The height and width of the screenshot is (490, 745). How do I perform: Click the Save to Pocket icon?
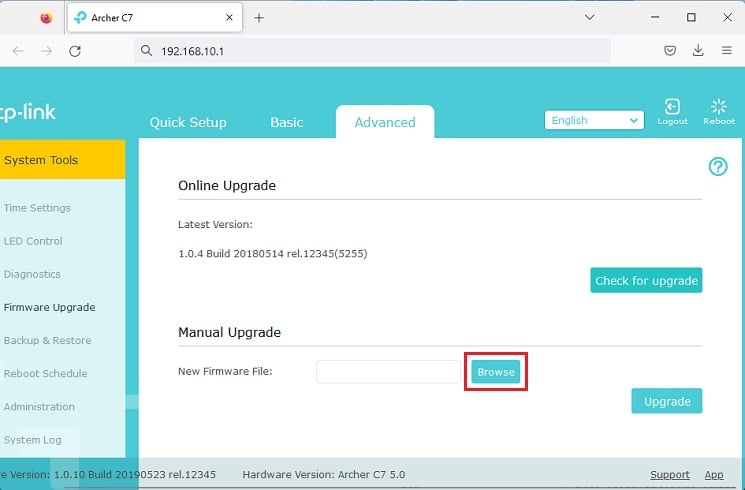(x=670, y=50)
